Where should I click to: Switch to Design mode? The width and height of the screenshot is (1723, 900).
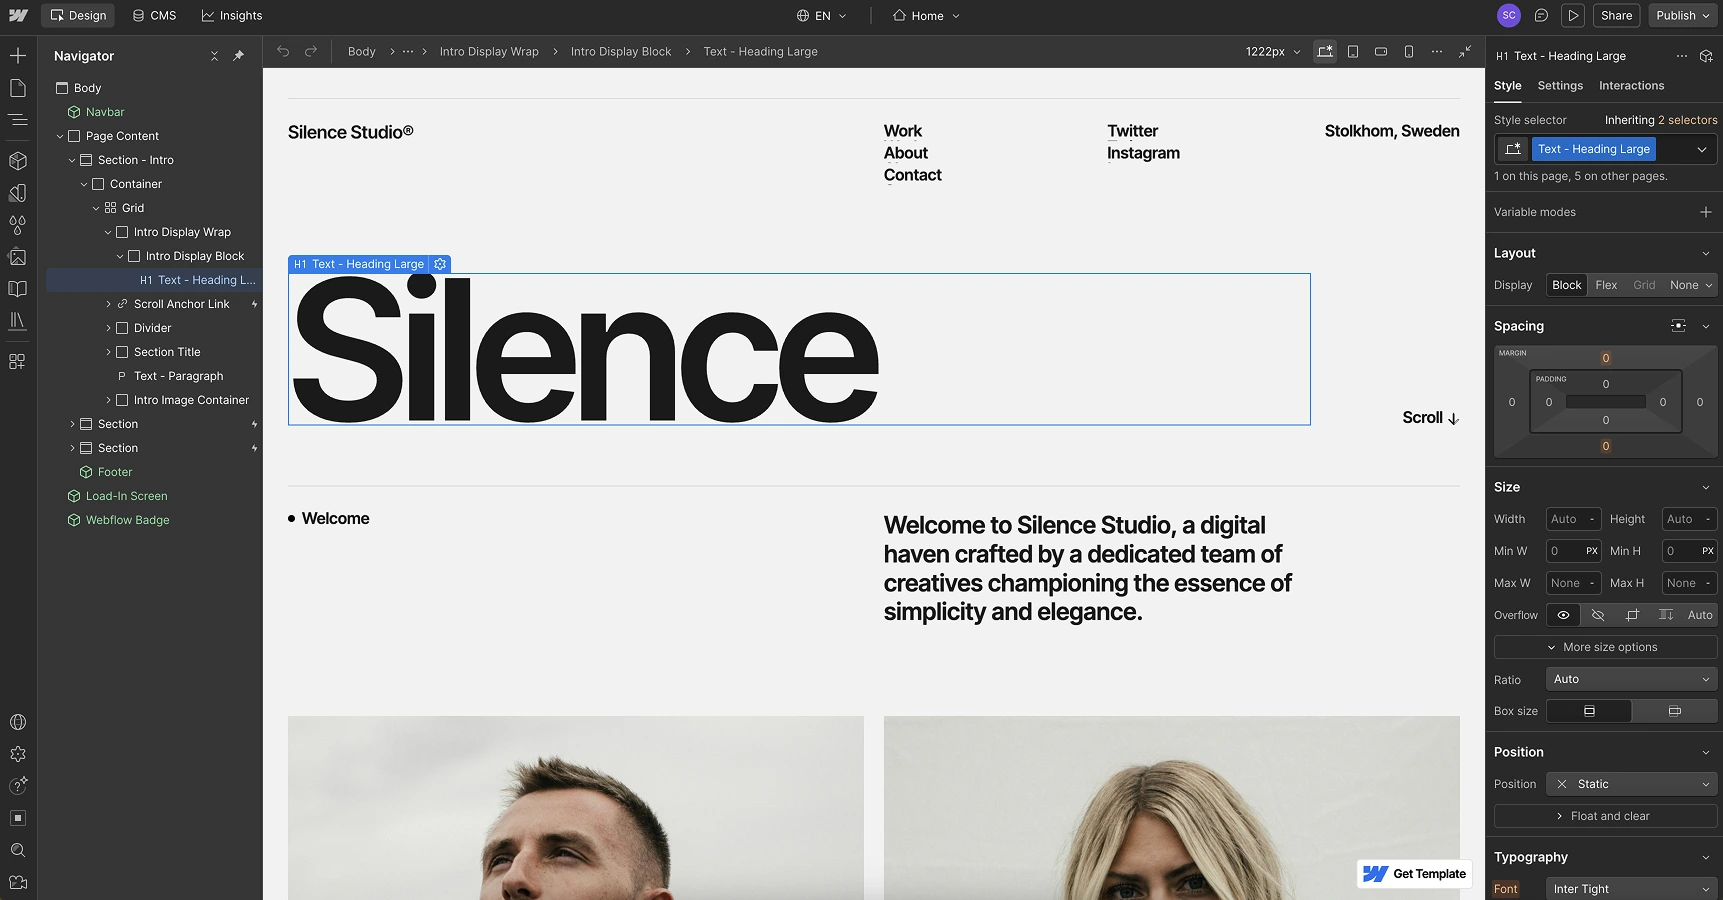click(78, 16)
